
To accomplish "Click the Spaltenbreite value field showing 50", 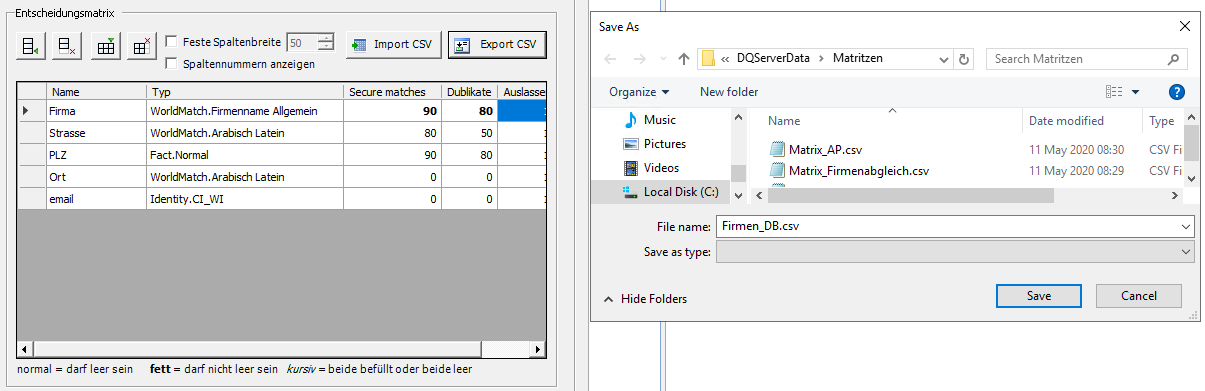I will click(x=301, y=42).
